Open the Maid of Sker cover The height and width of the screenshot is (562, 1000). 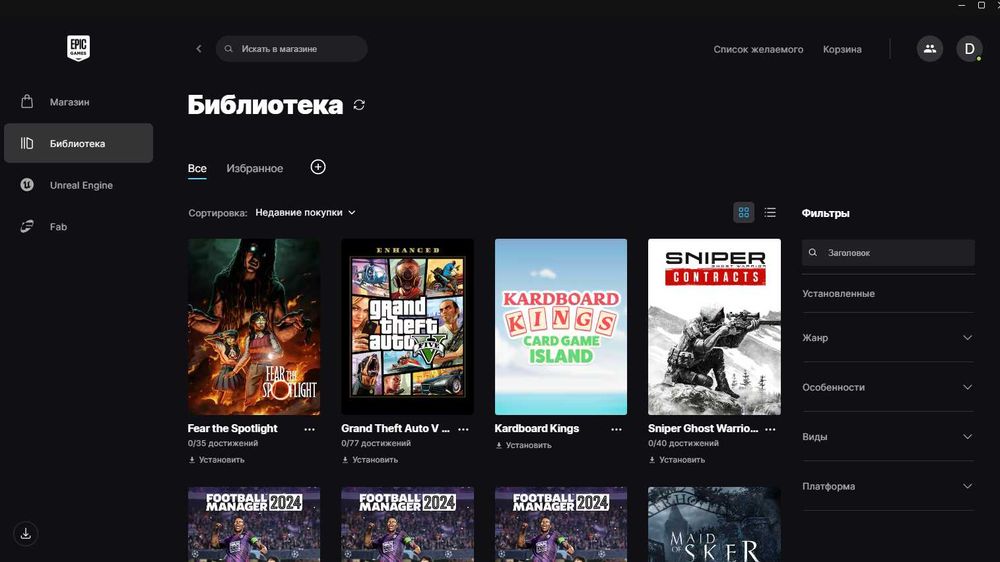point(714,524)
